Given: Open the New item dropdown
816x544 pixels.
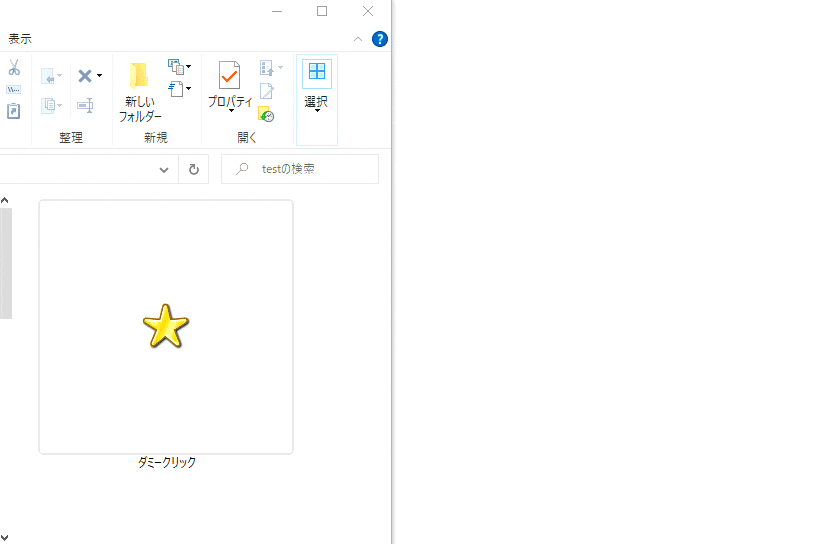Looking at the screenshot, I should click(180, 67).
